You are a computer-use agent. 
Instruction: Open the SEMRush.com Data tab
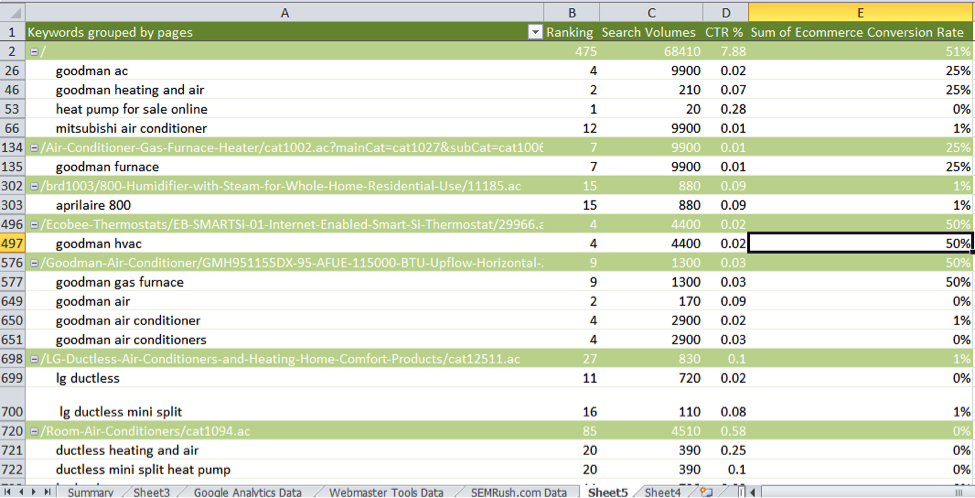519,492
